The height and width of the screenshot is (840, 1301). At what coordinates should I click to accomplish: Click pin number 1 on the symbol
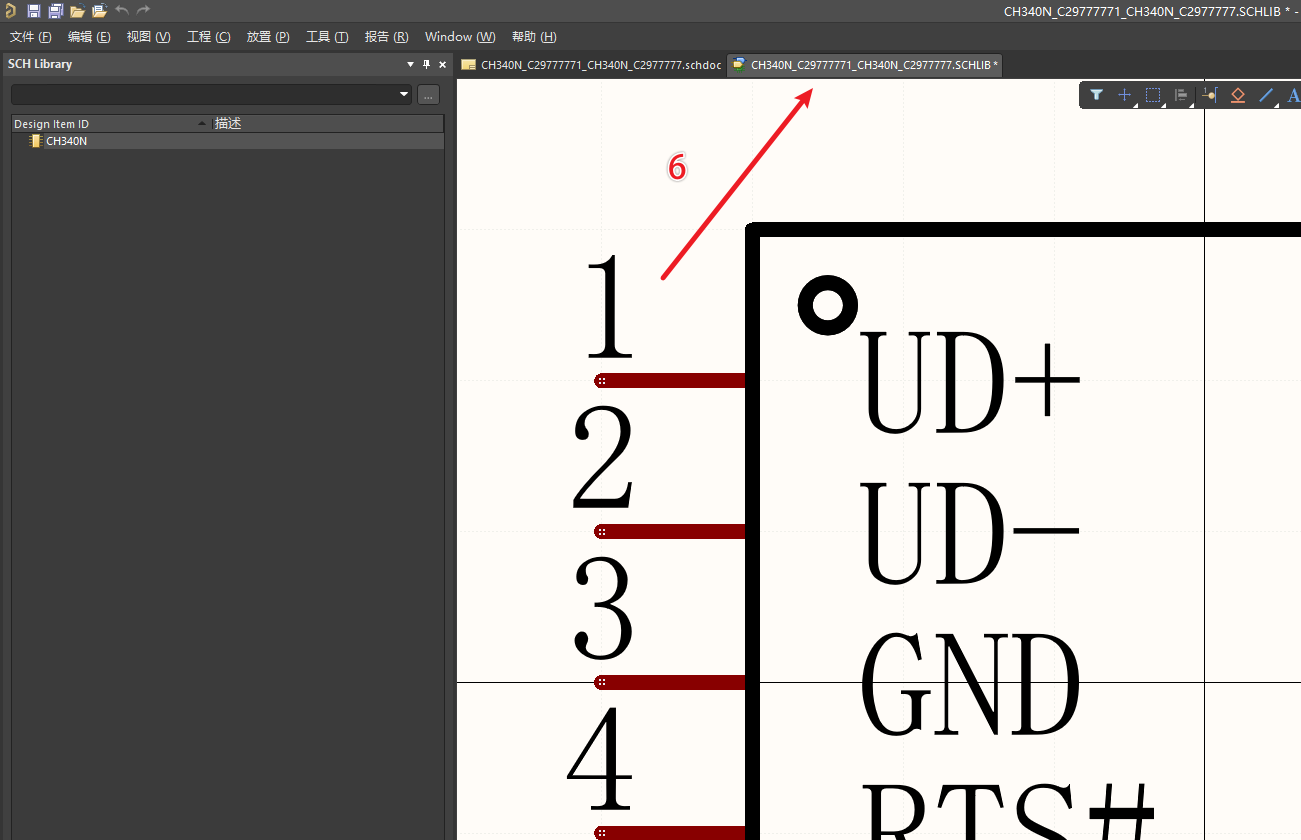click(x=610, y=308)
